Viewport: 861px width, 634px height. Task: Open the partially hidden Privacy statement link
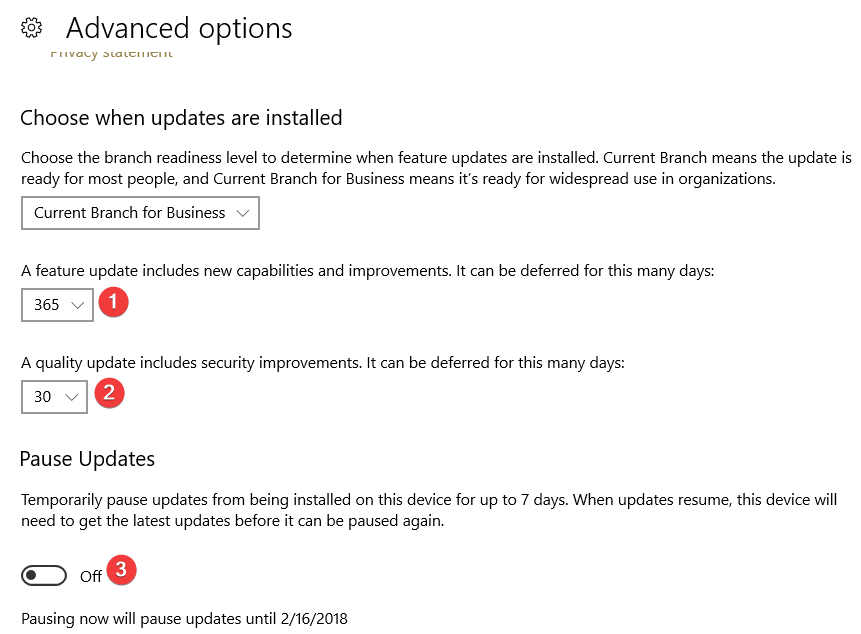pyautogui.click(x=111, y=54)
